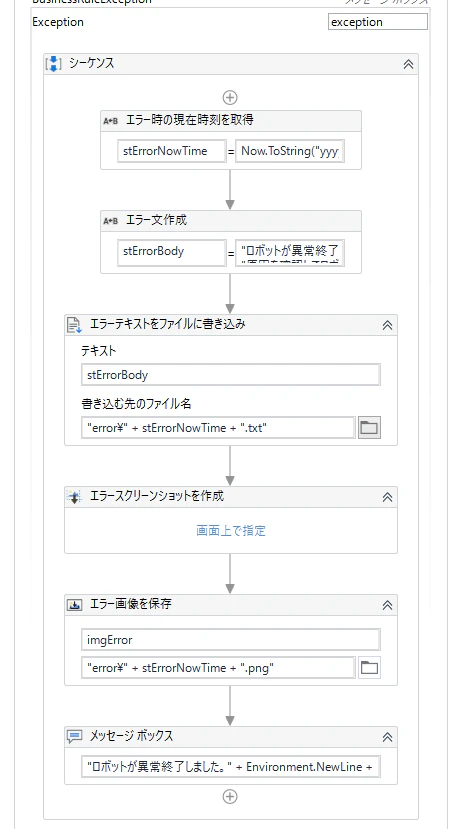Click the exception name field
462x829 pixels.
click(377, 22)
